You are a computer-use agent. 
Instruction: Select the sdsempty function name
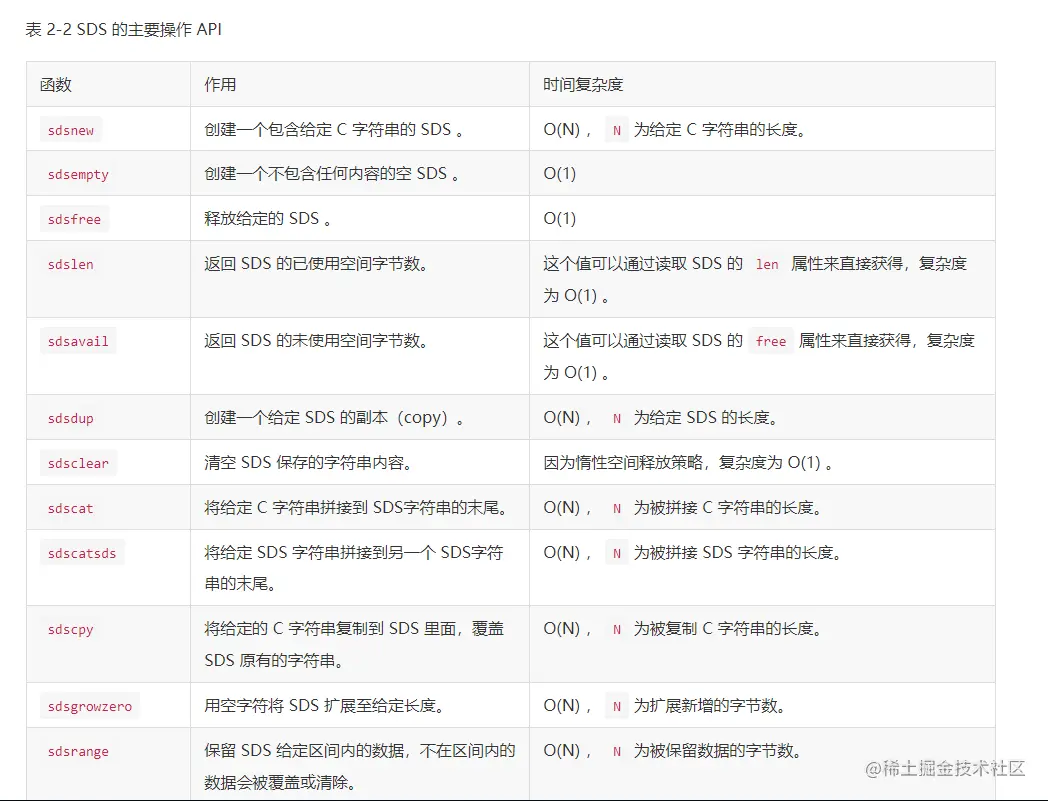tap(78, 175)
